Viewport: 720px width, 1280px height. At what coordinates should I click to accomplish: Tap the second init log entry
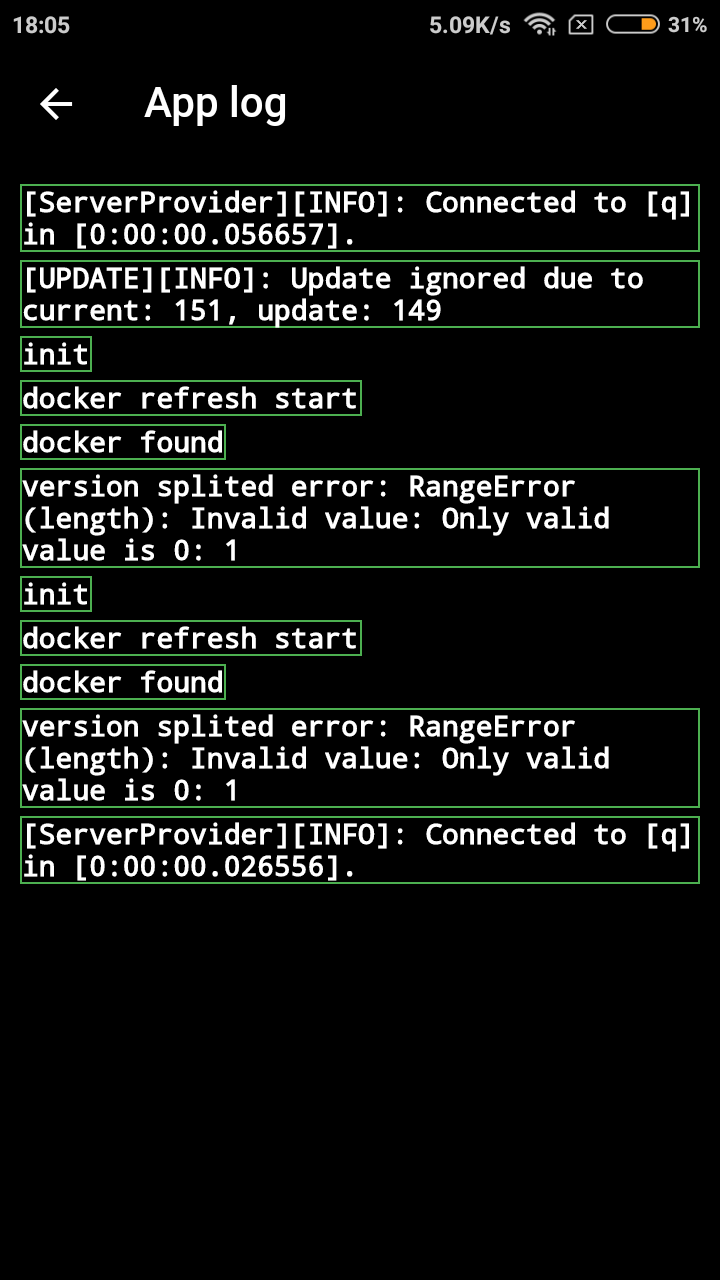coord(55,595)
